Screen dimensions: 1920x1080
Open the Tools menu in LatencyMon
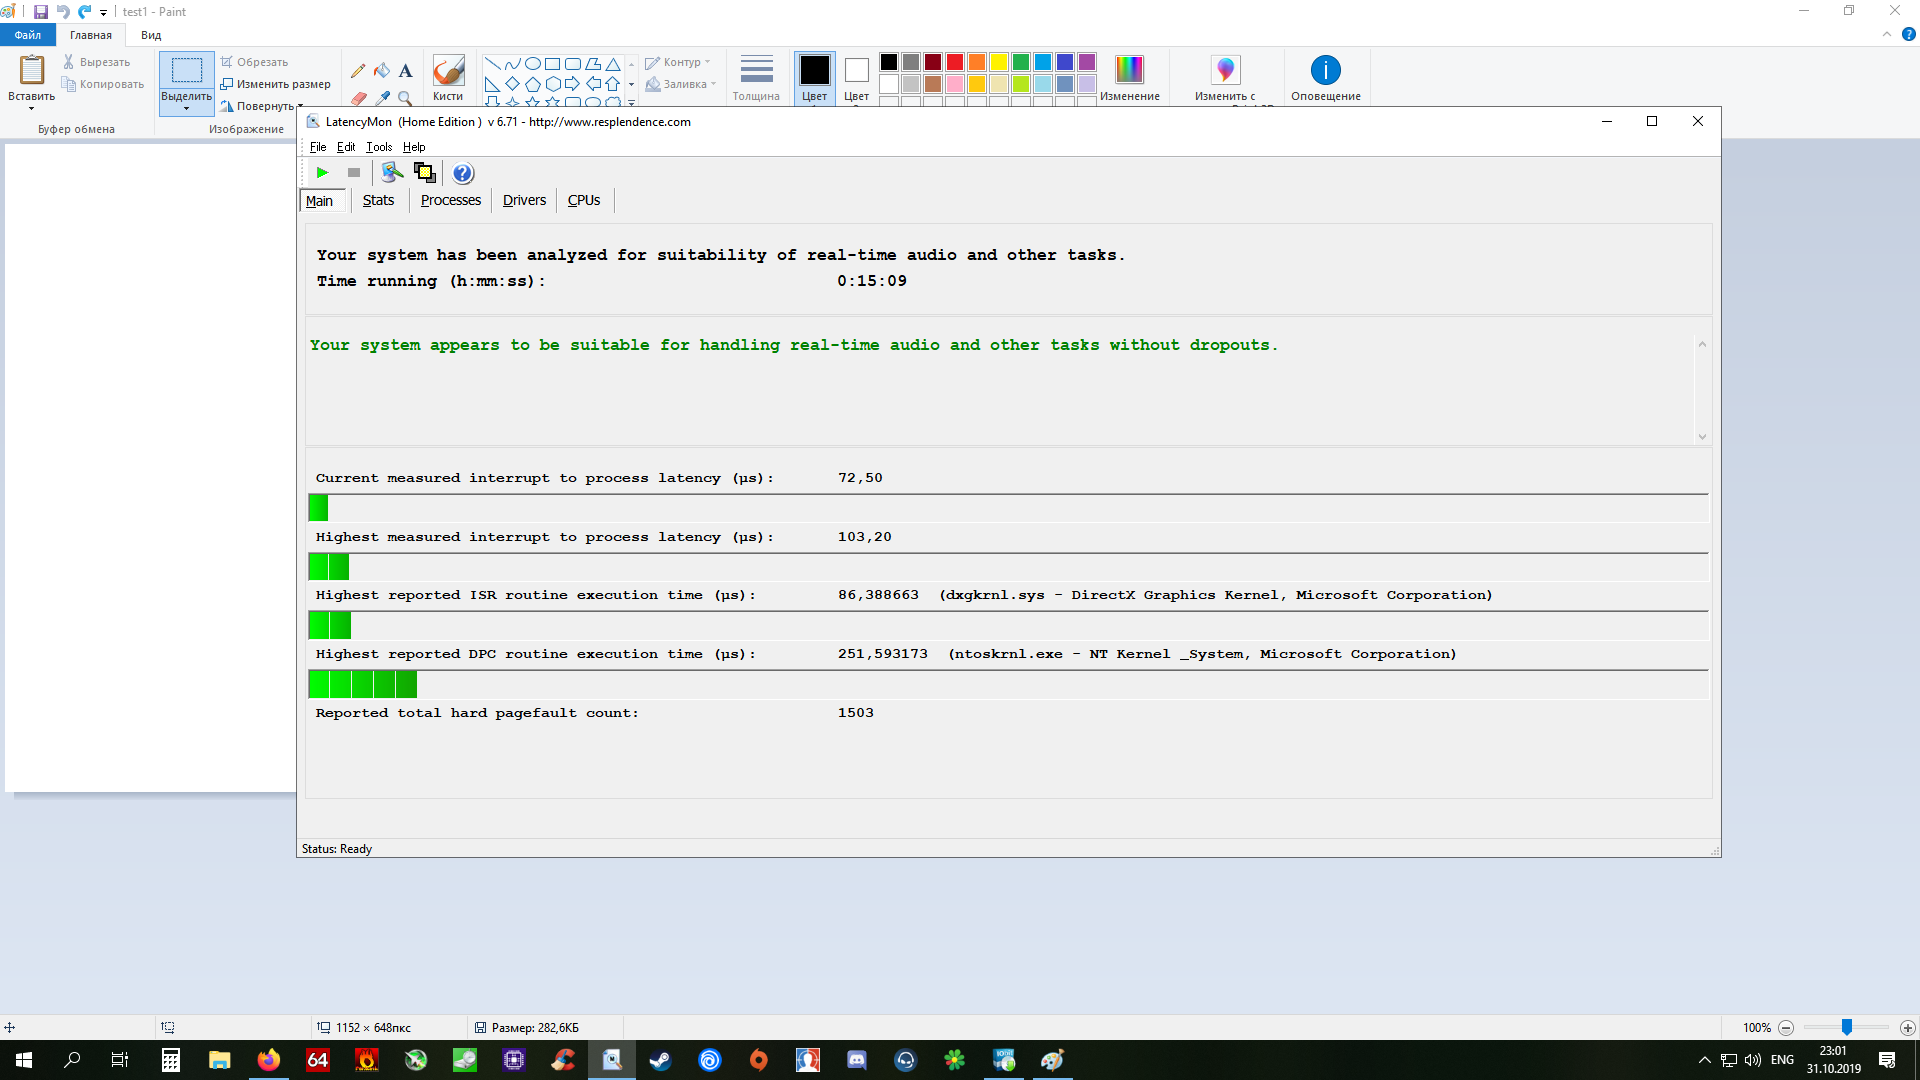pos(378,147)
